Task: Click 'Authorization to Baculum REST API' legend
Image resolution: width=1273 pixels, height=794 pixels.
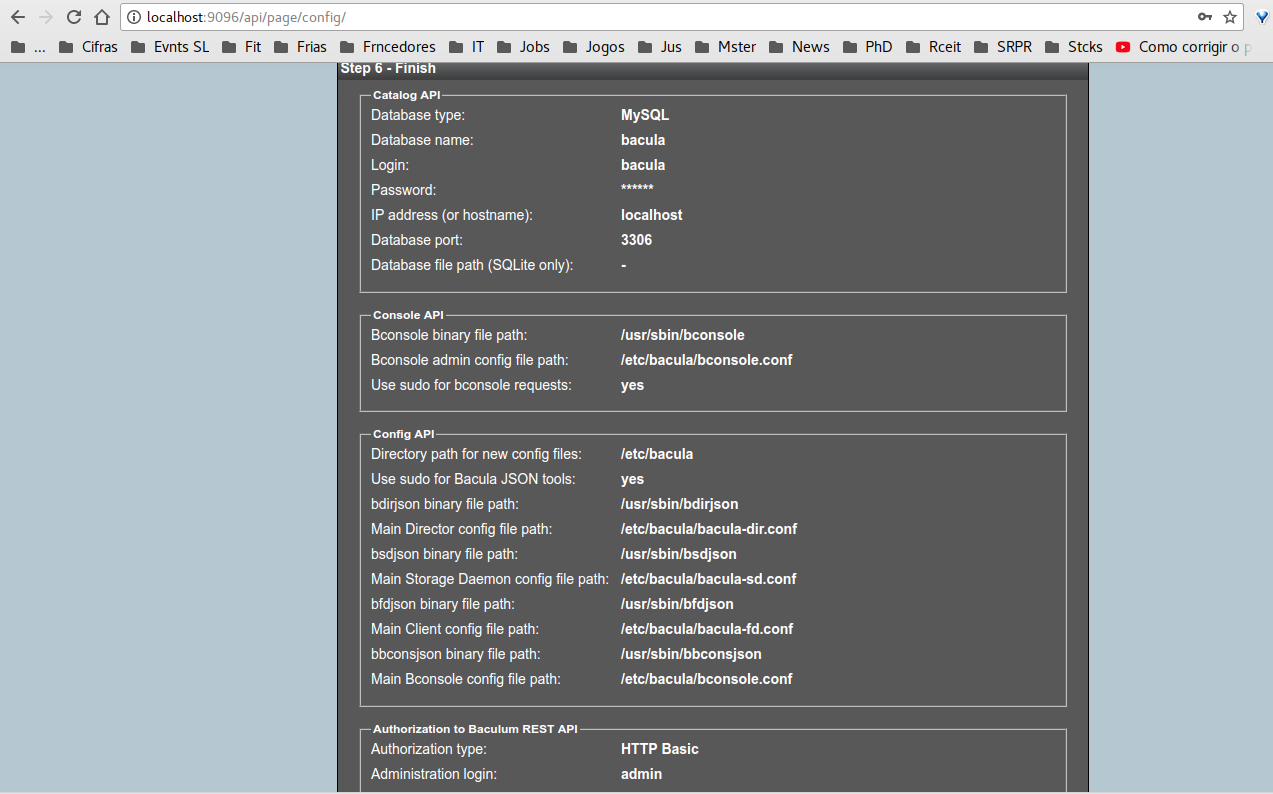Action: pyautogui.click(x=475, y=729)
